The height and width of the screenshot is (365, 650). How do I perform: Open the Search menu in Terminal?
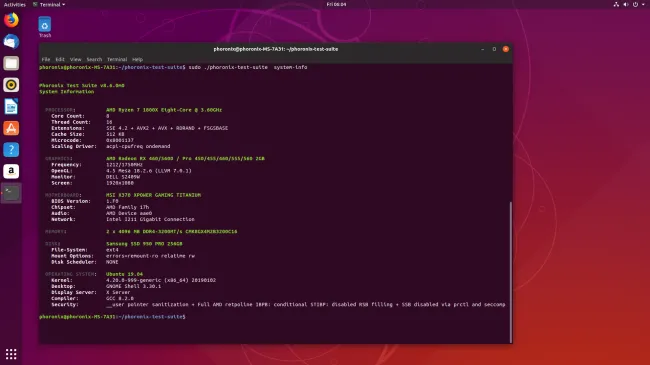[x=94, y=59]
